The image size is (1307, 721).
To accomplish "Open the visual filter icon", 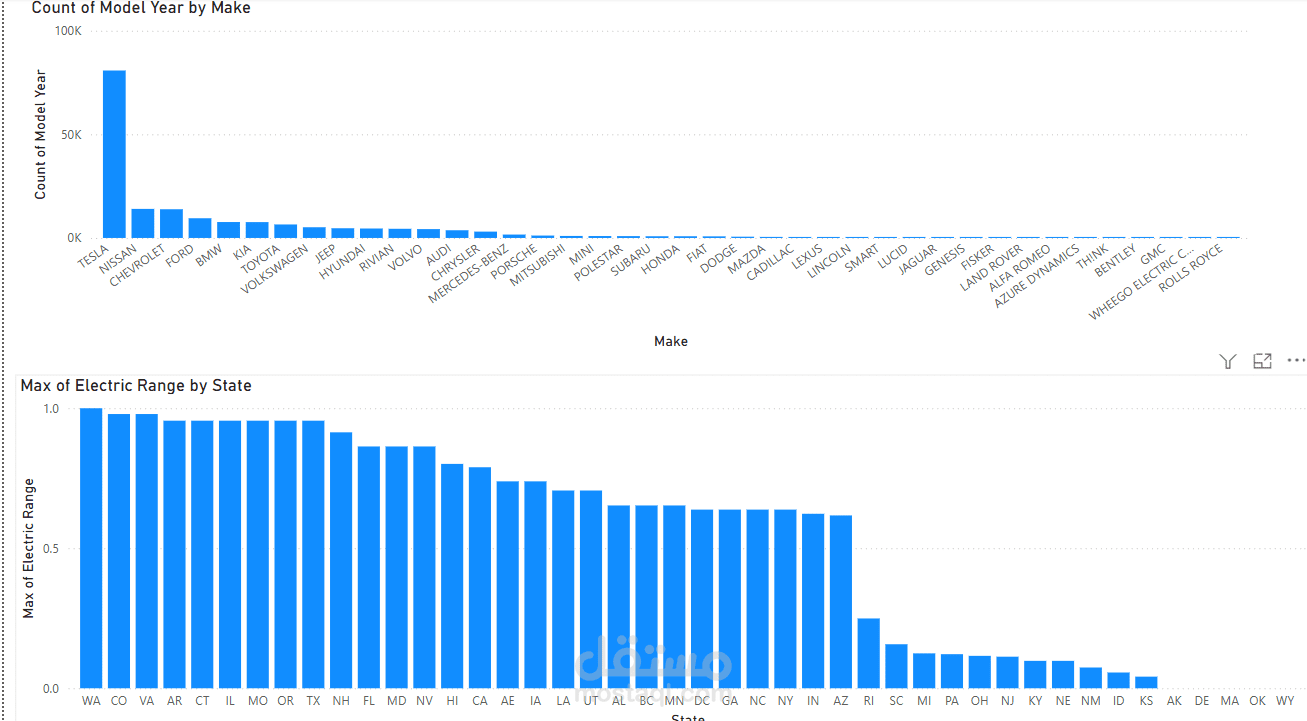I will coord(1228,361).
